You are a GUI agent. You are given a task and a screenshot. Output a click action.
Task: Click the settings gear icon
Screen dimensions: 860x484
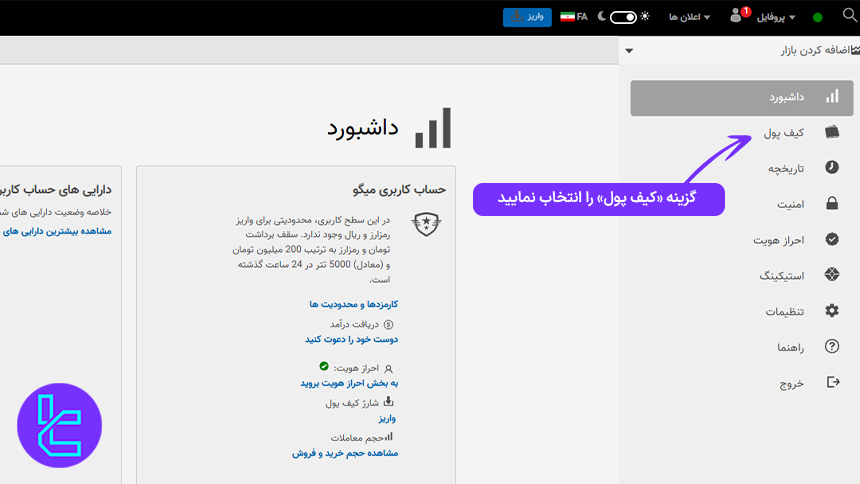click(832, 311)
